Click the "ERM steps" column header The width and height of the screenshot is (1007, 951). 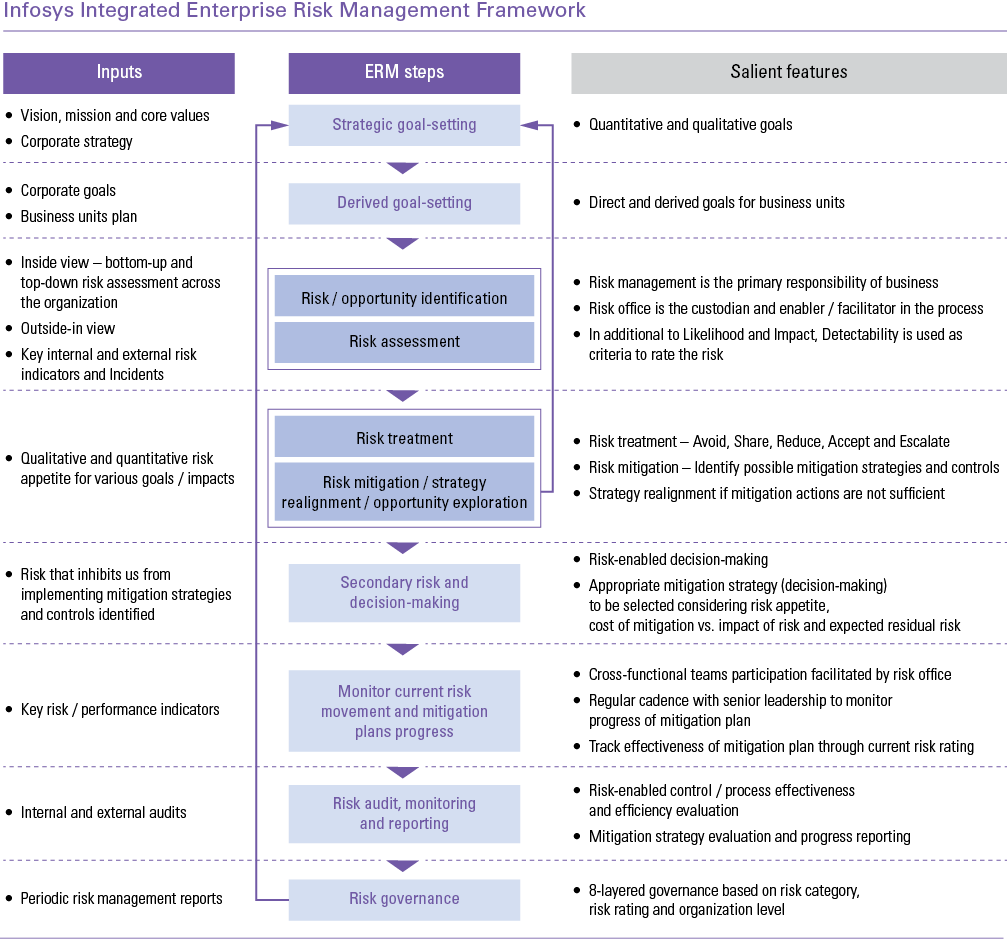404,73
